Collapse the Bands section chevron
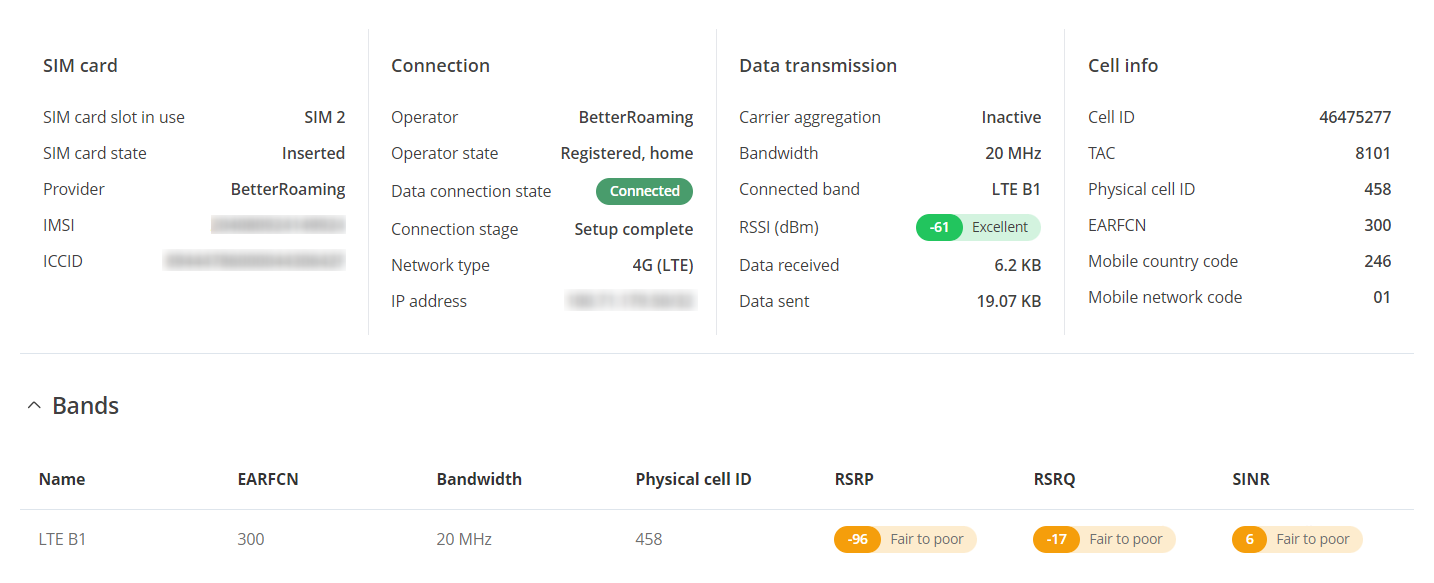This screenshot has height=583, width=1434. [x=34, y=406]
